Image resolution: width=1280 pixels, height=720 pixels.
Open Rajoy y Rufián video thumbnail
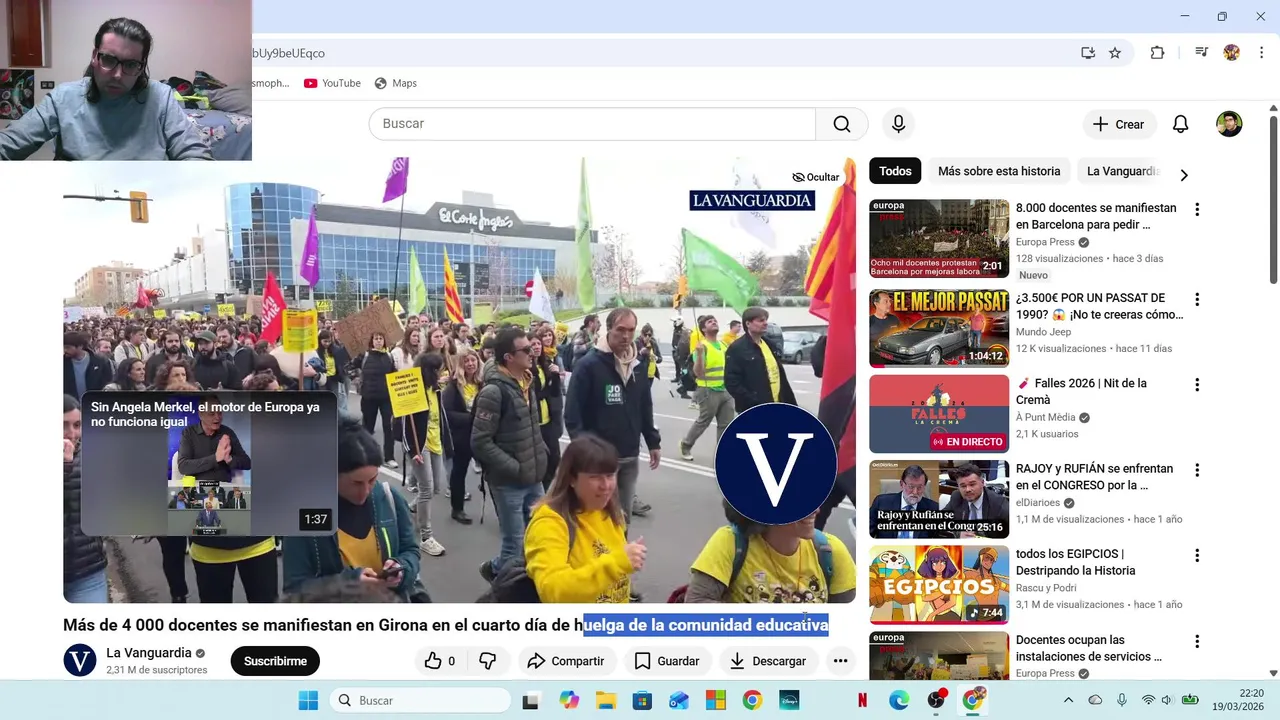(939, 500)
